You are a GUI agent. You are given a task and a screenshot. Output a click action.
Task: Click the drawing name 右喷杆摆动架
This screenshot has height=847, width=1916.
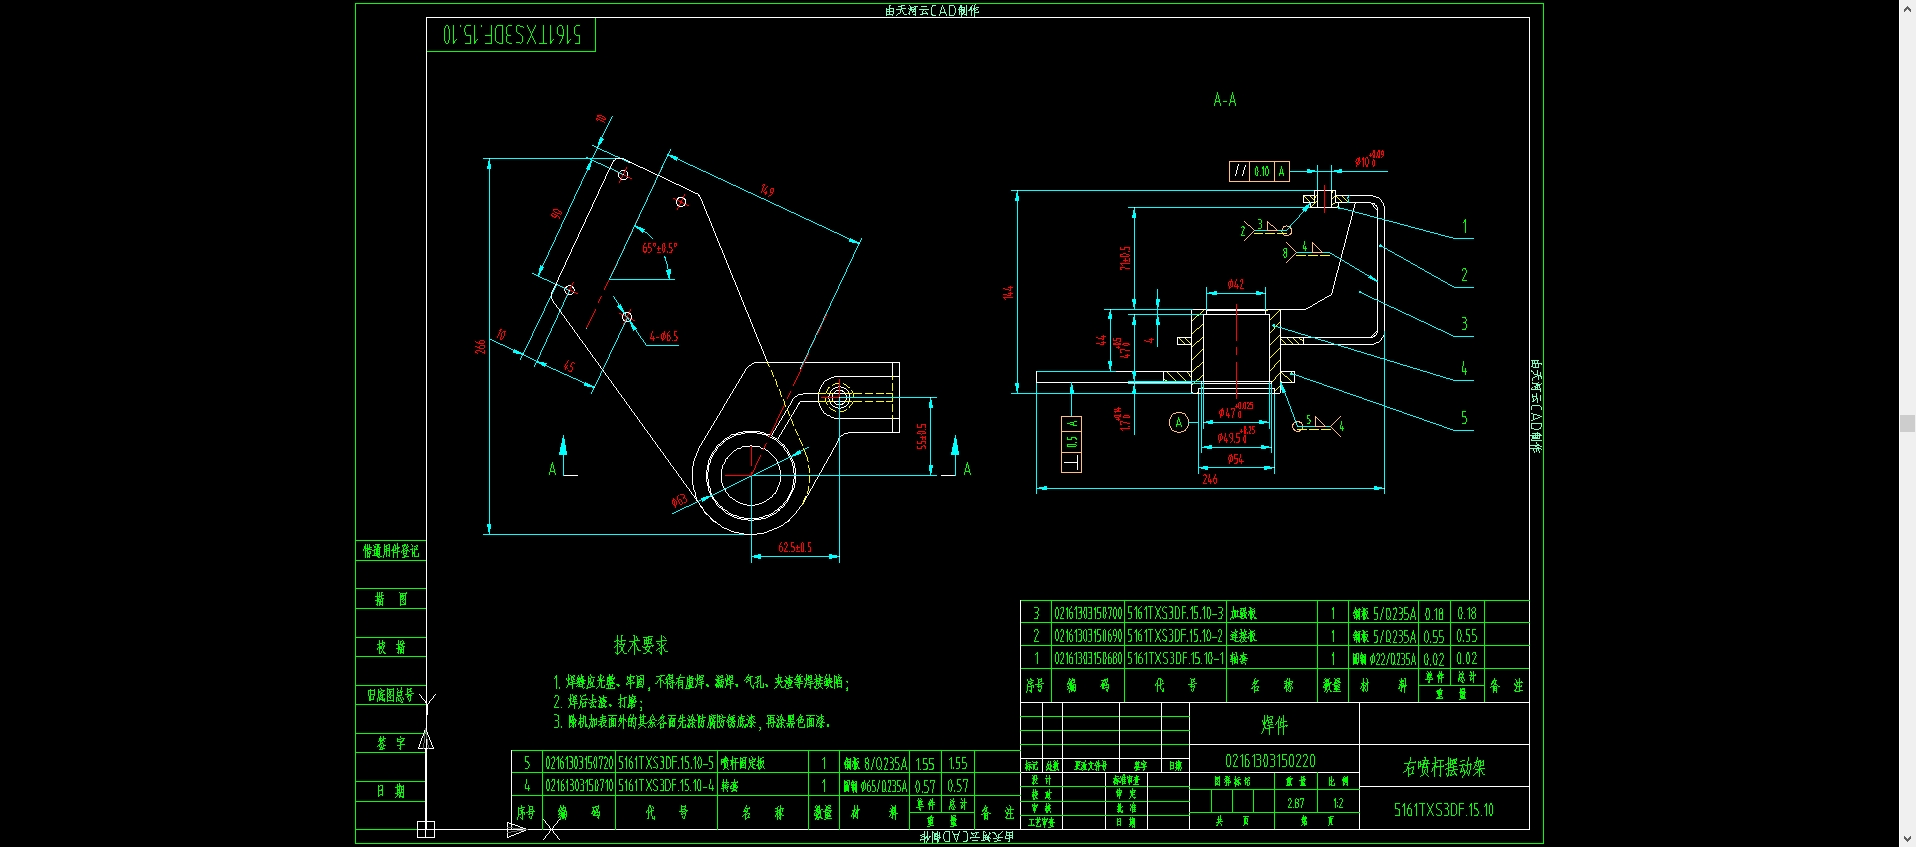click(x=1444, y=767)
